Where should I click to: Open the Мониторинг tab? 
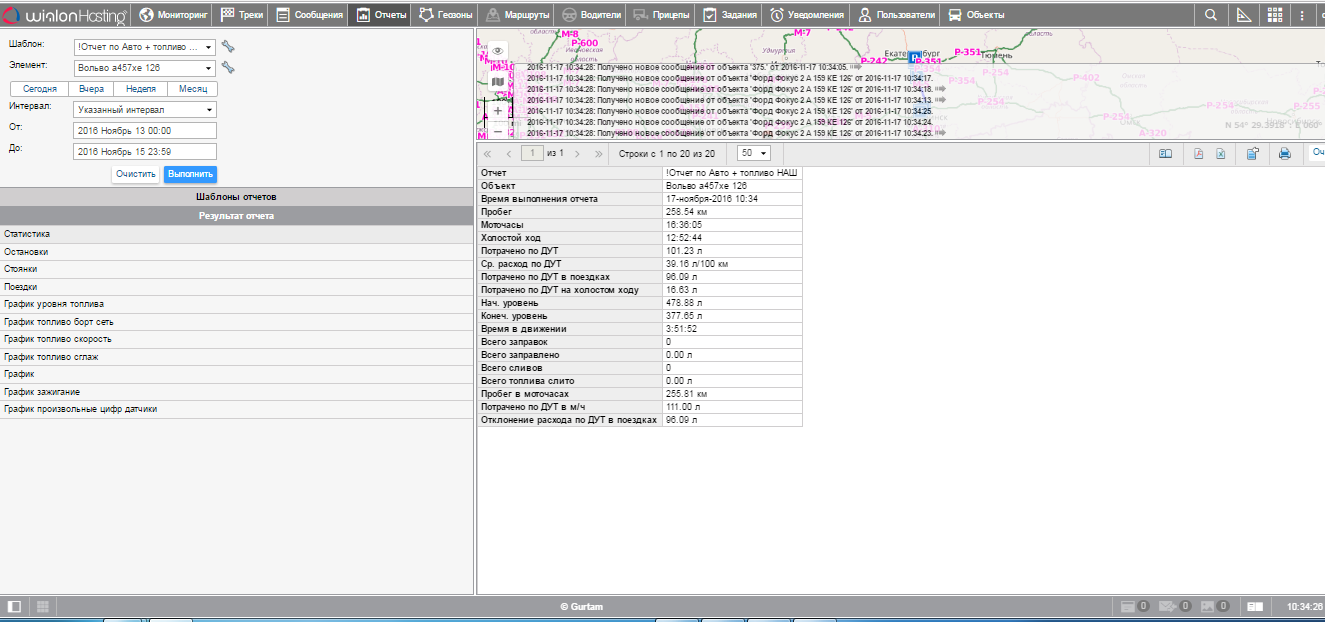pyautogui.click(x=174, y=15)
